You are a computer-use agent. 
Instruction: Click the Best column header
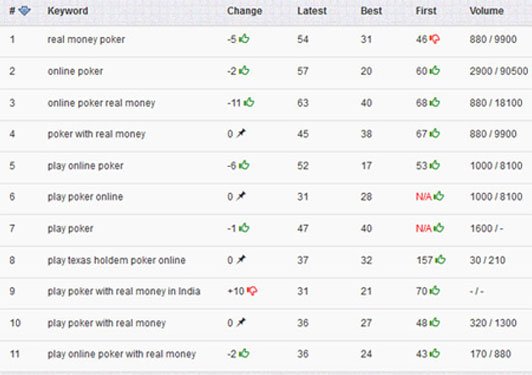coord(371,11)
